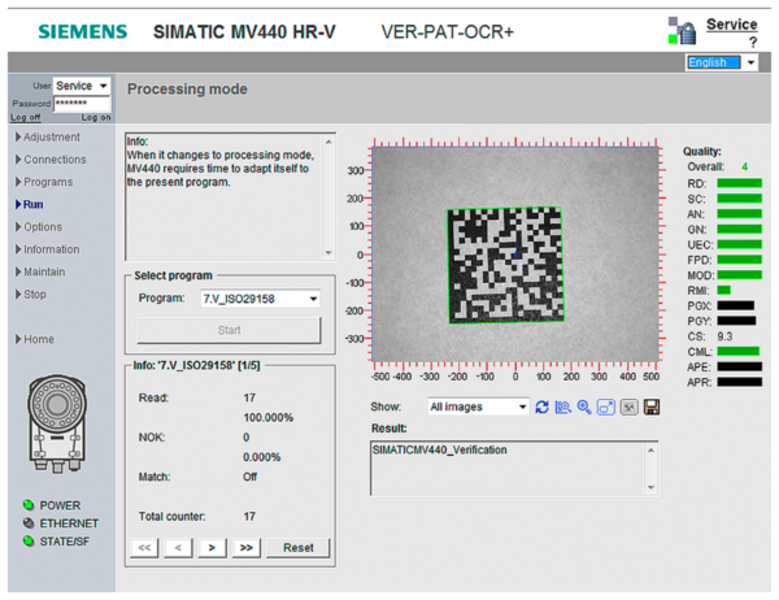This screenshot has height=600, width=779.
Task: Click the zoom region icon with chart
Action: 563,407
